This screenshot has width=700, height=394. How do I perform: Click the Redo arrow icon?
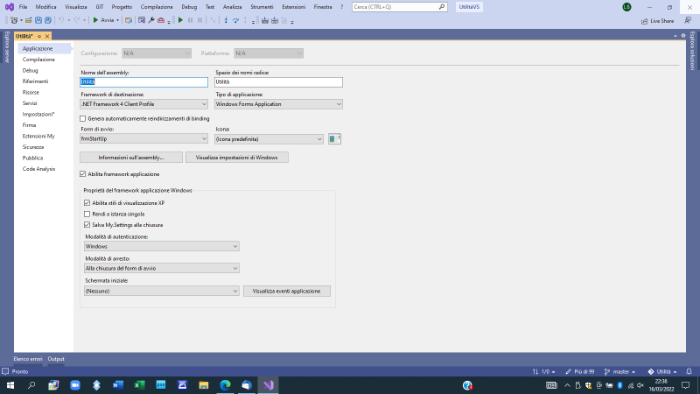pos(76,20)
